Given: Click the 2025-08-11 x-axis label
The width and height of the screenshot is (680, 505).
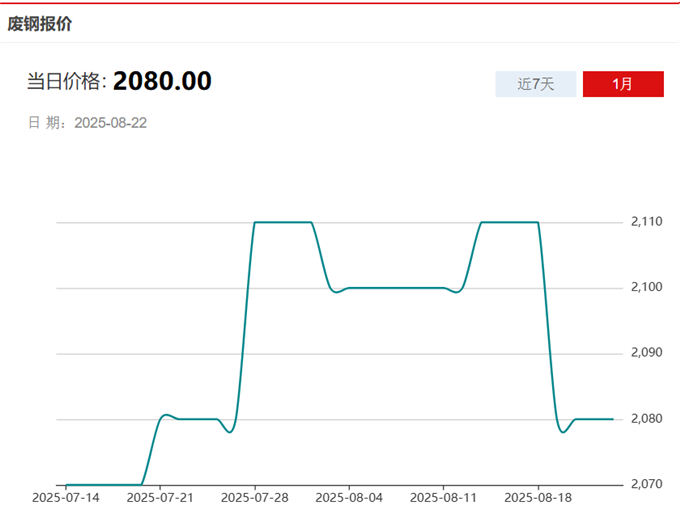Looking at the screenshot, I should tap(443, 496).
